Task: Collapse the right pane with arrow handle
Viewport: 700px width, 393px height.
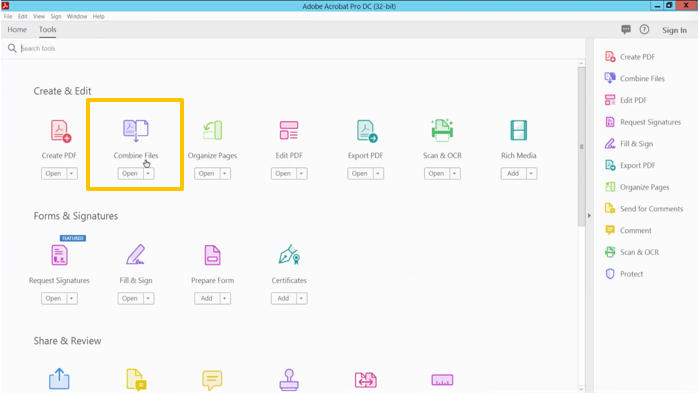Action: [x=589, y=216]
